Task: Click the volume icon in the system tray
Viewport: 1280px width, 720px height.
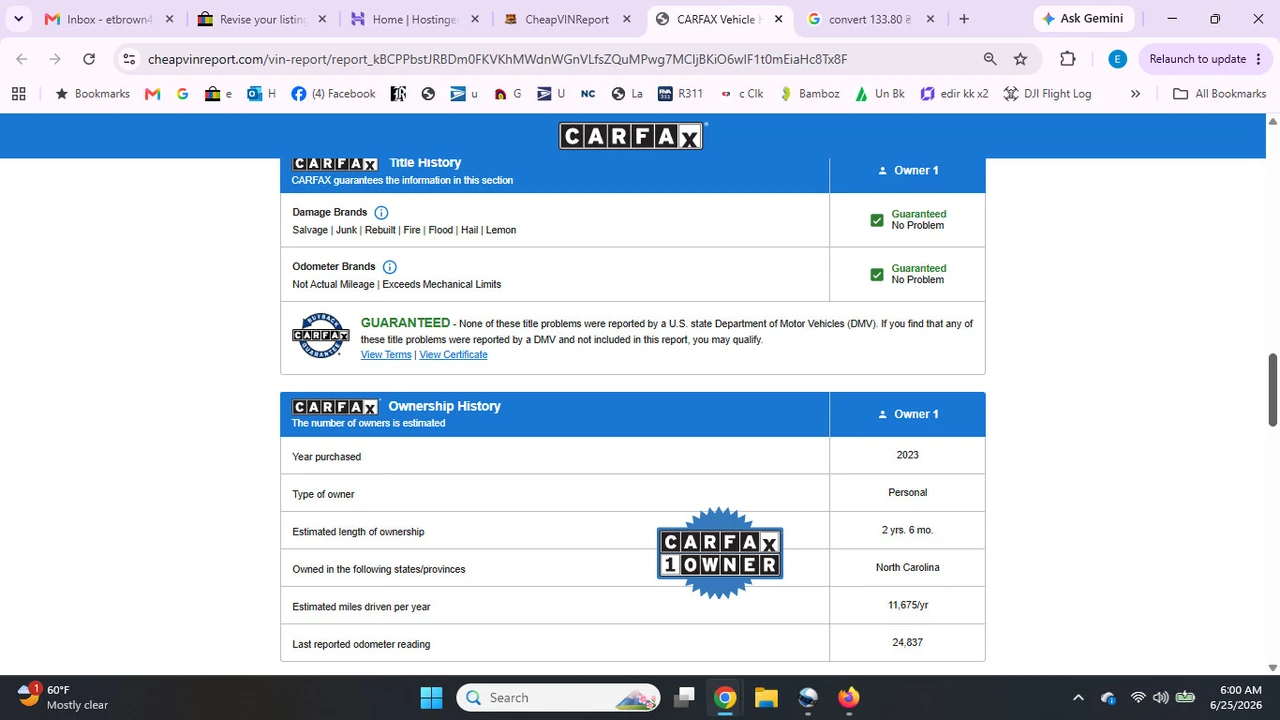Action: (1160, 698)
